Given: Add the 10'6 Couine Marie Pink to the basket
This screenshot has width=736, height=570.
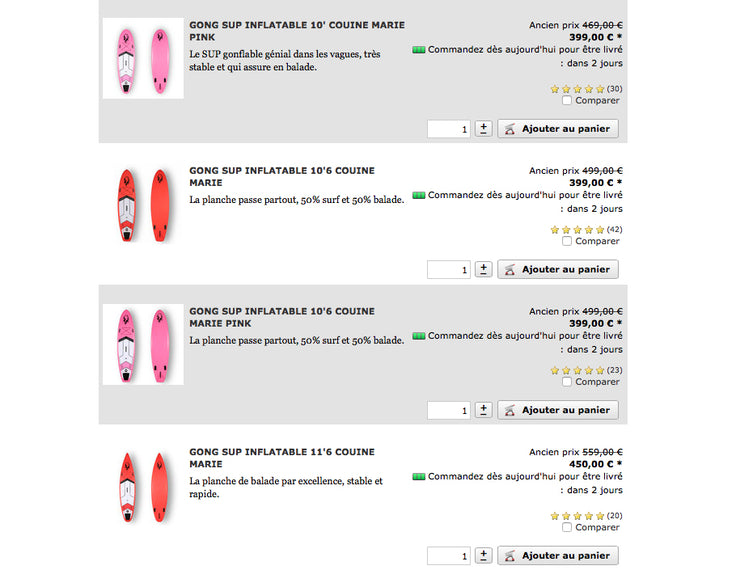Looking at the screenshot, I should click(558, 410).
